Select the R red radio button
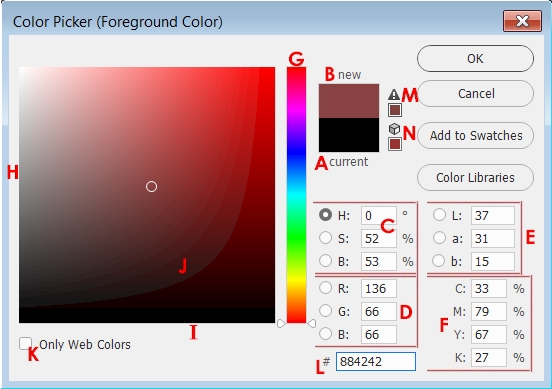Image resolution: width=552 pixels, height=389 pixels. pos(325,288)
